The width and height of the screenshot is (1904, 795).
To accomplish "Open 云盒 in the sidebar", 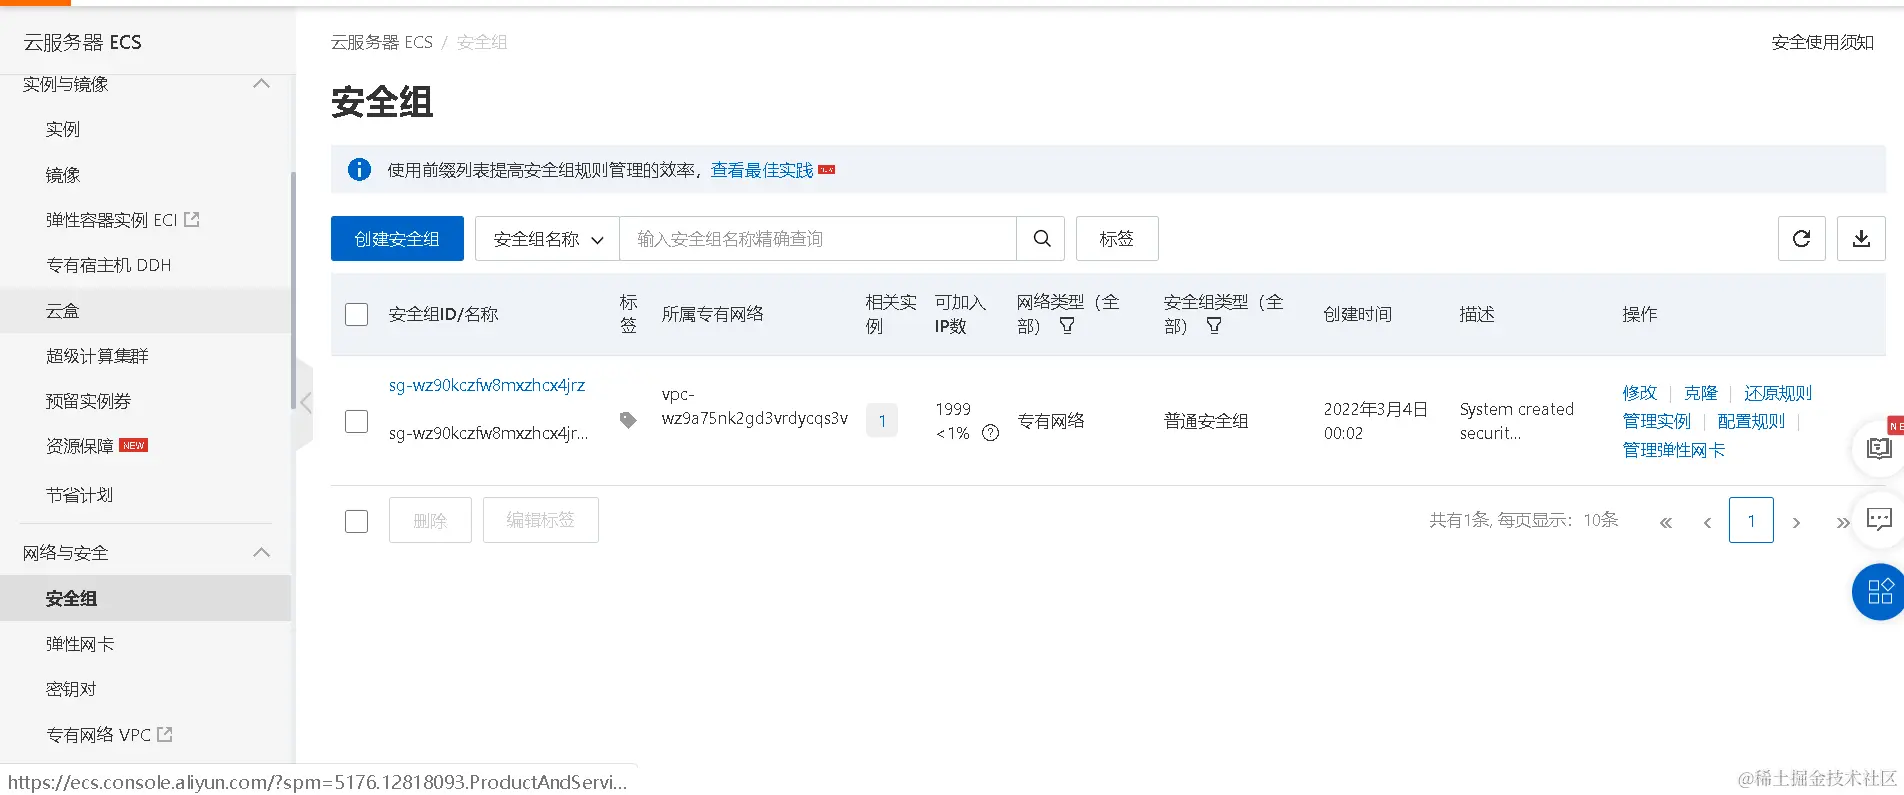I will tap(63, 311).
